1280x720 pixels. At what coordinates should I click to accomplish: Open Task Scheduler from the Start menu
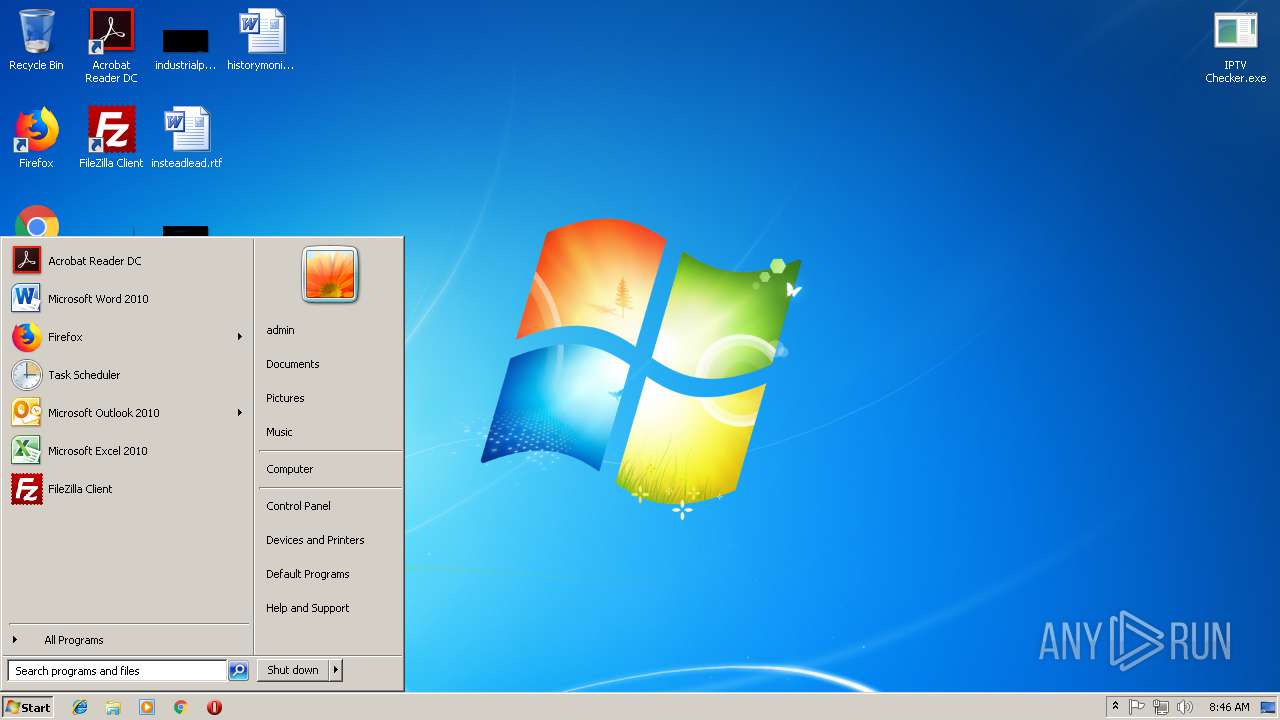coord(128,375)
